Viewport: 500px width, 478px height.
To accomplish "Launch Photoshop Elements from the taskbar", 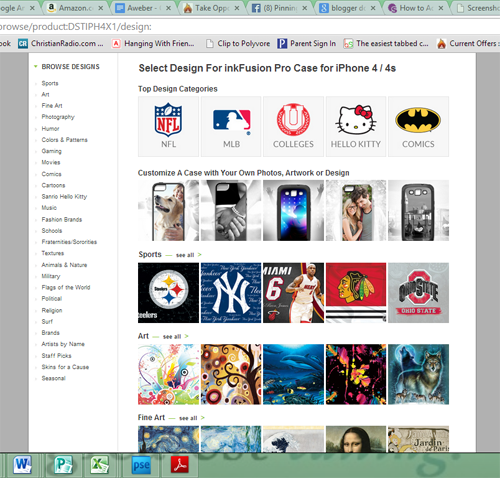I will pyautogui.click(x=141, y=465).
